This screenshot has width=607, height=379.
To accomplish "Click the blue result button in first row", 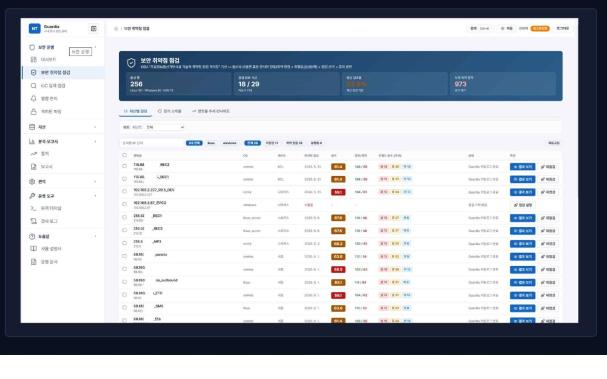I will click(x=523, y=167).
